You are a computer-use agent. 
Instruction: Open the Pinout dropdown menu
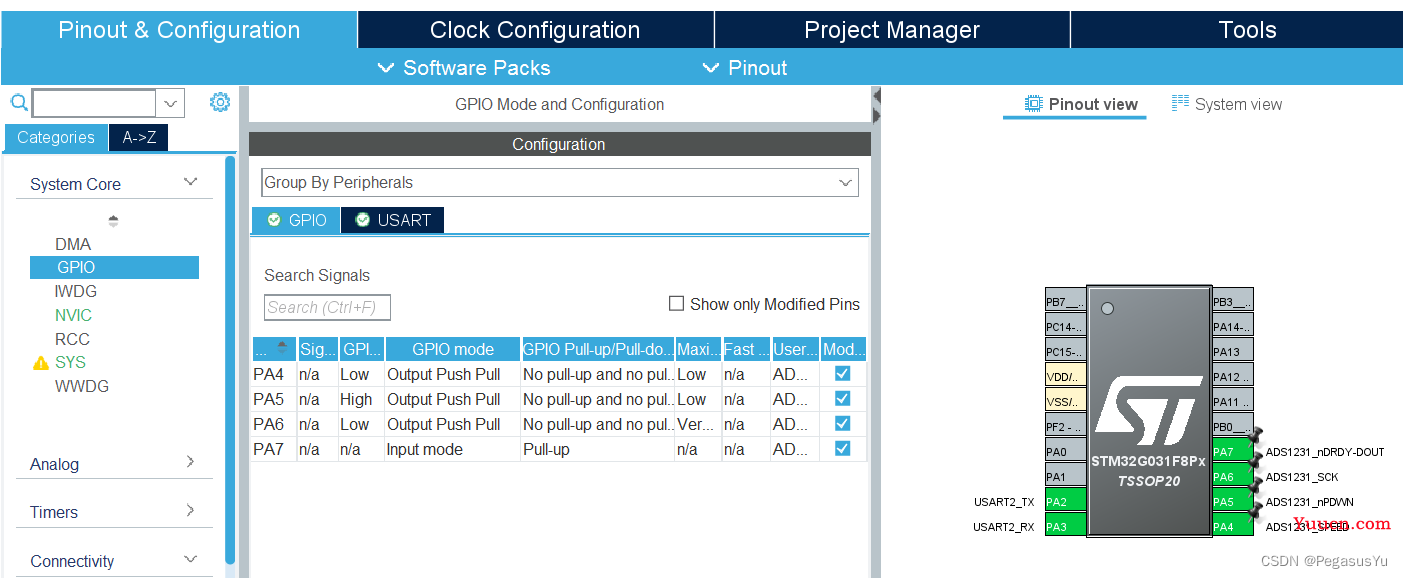point(745,68)
